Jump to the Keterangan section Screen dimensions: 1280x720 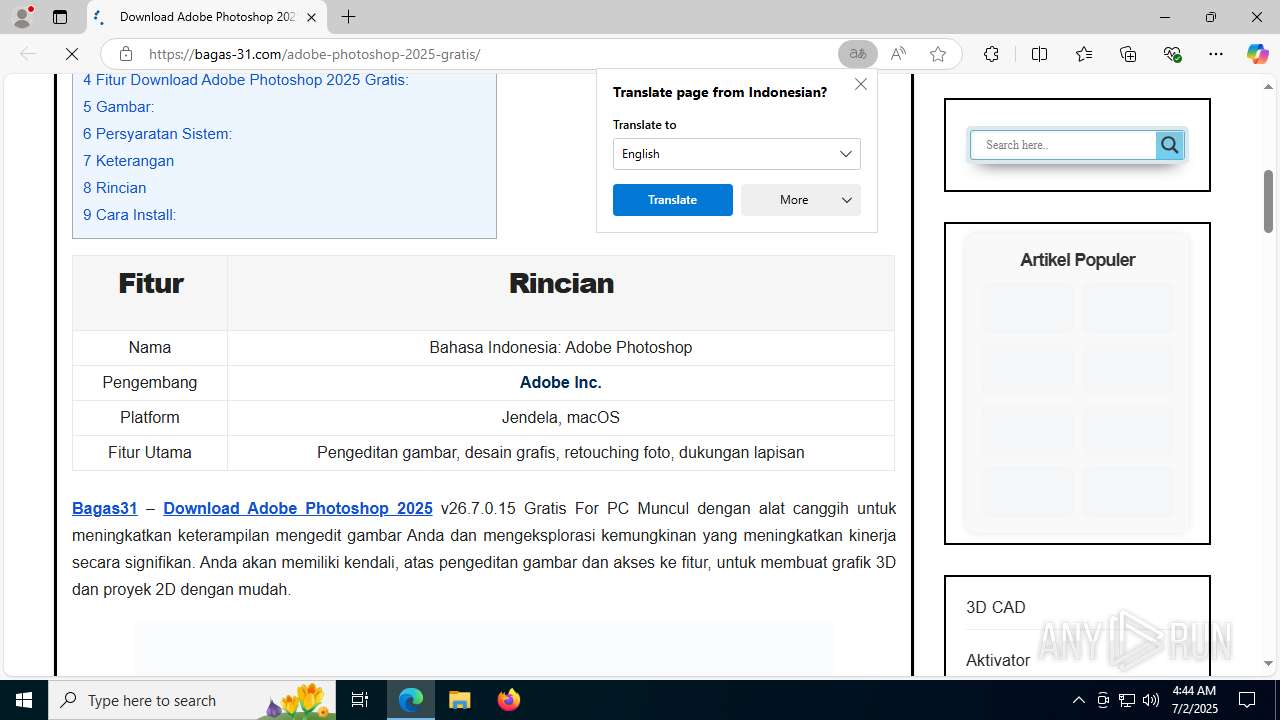[129, 161]
